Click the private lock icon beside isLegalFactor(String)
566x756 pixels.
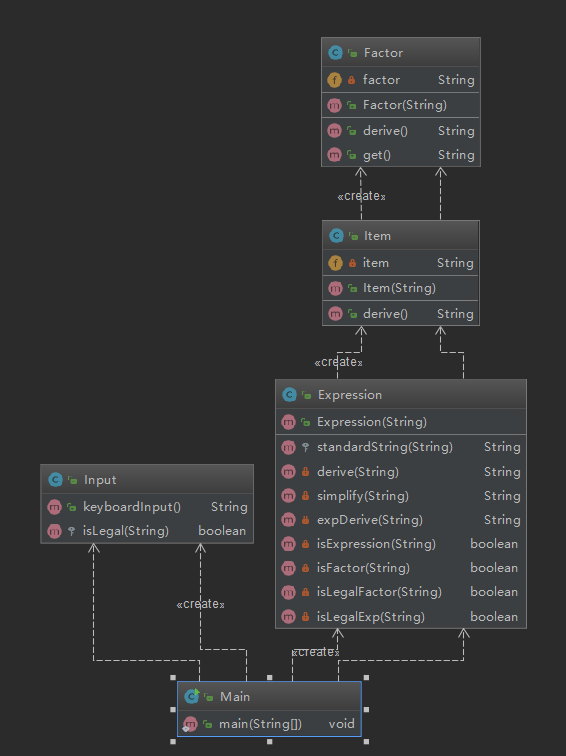(x=305, y=592)
